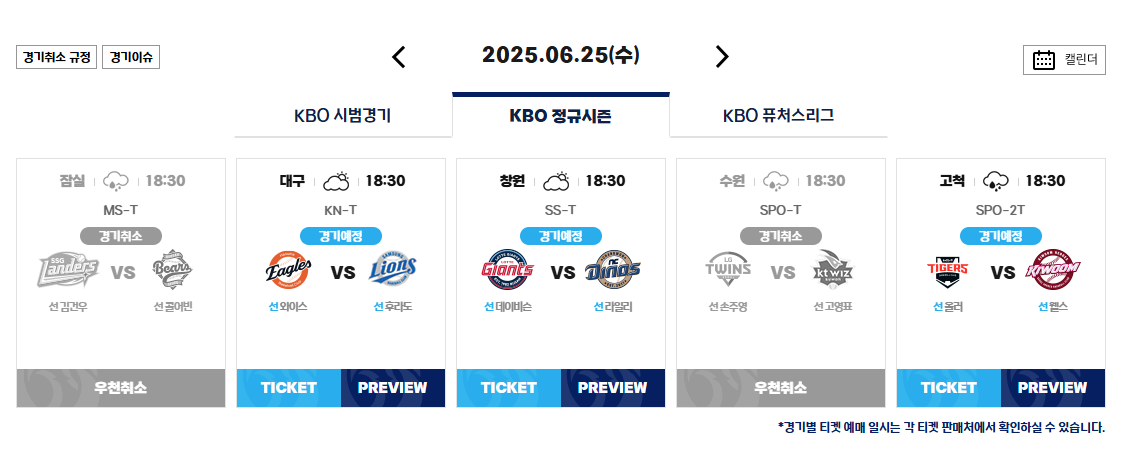Screen dimensions: 1122x455
Task: Click the 2025.06.25(수) date heading
Action: (x=561, y=55)
